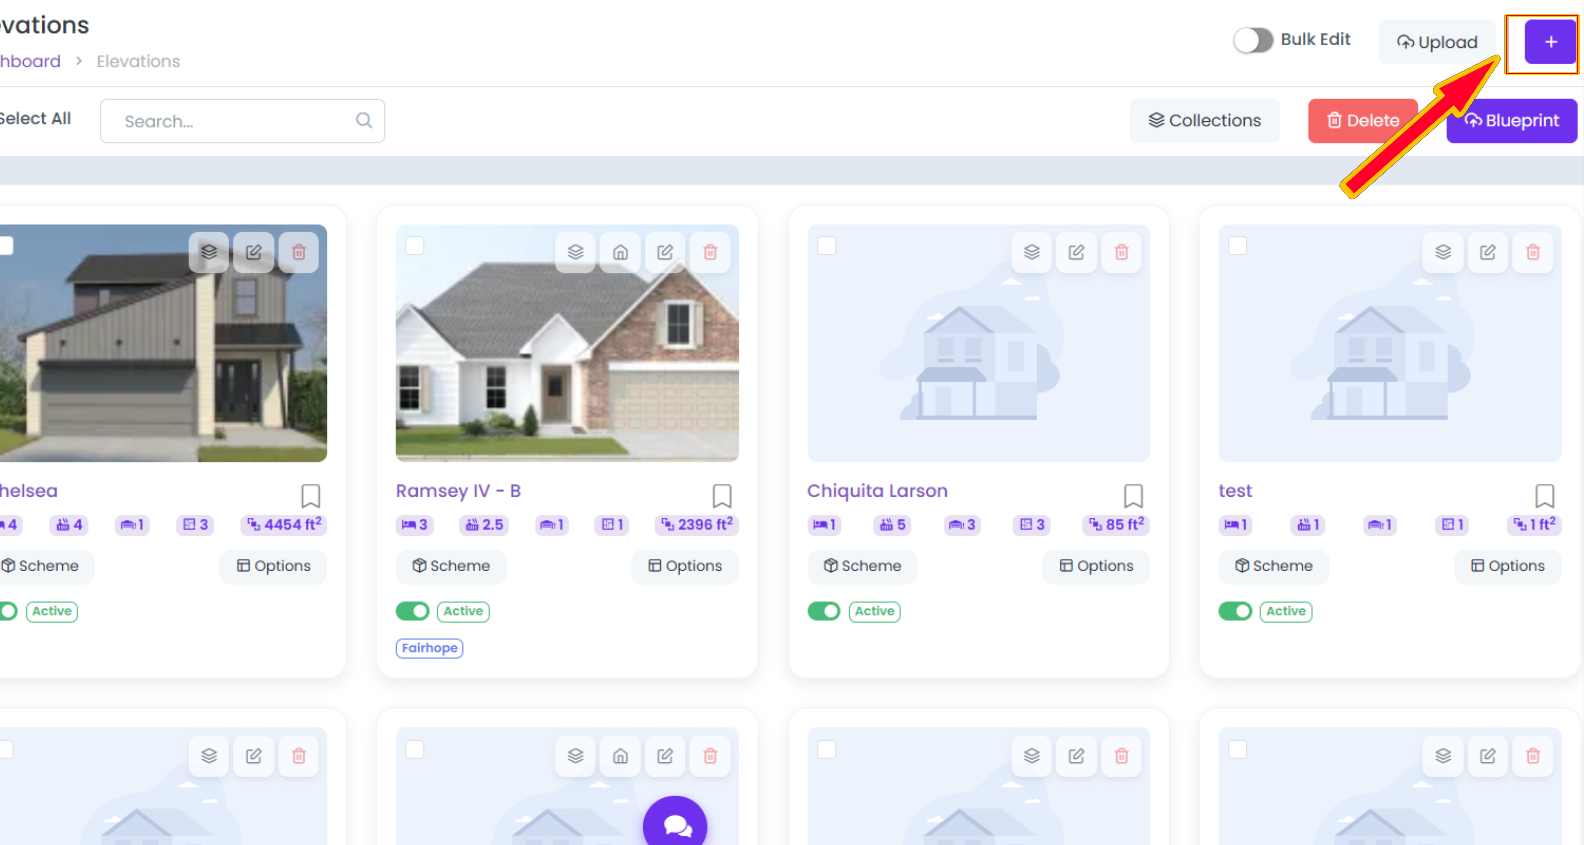The image size is (1584, 845).
Task: Open Options for Chelsea
Action: [x=274, y=566]
